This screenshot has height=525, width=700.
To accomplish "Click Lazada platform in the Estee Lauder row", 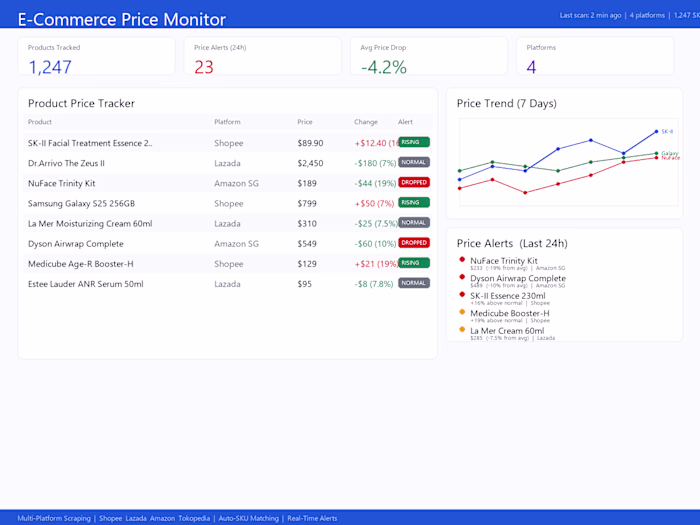I will 227,284.
